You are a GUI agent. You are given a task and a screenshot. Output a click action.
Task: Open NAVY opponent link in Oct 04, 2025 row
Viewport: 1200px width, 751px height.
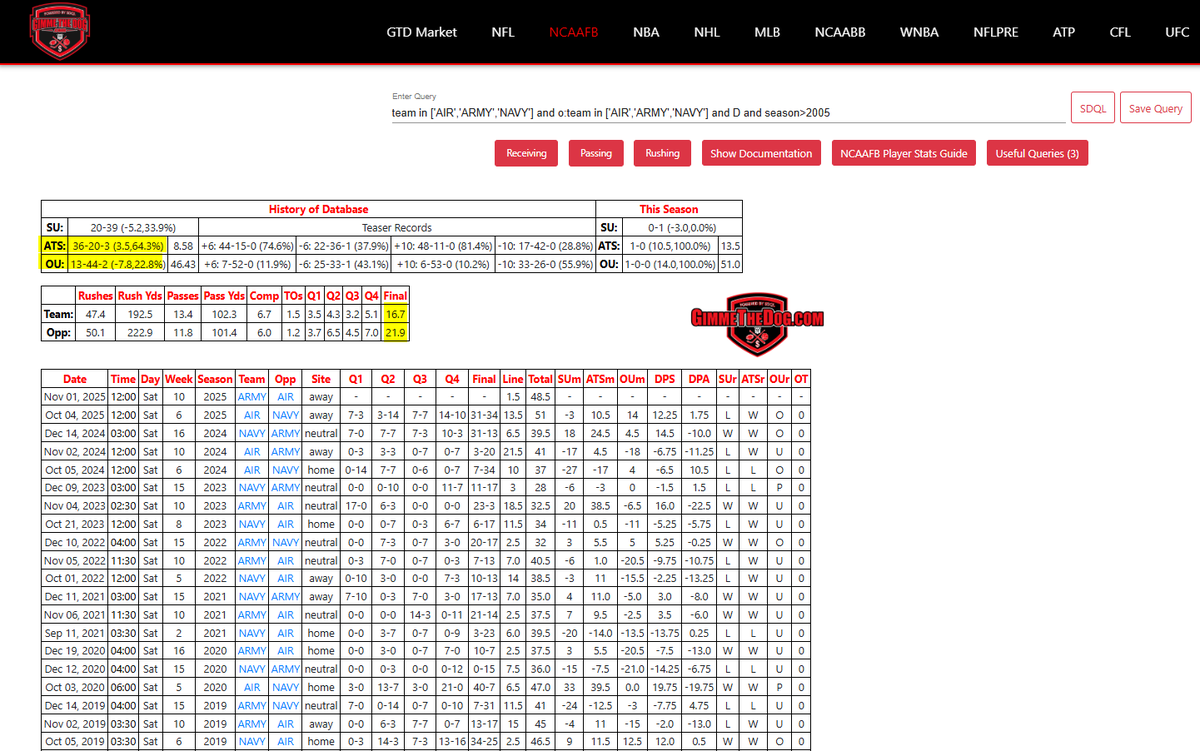[285, 414]
